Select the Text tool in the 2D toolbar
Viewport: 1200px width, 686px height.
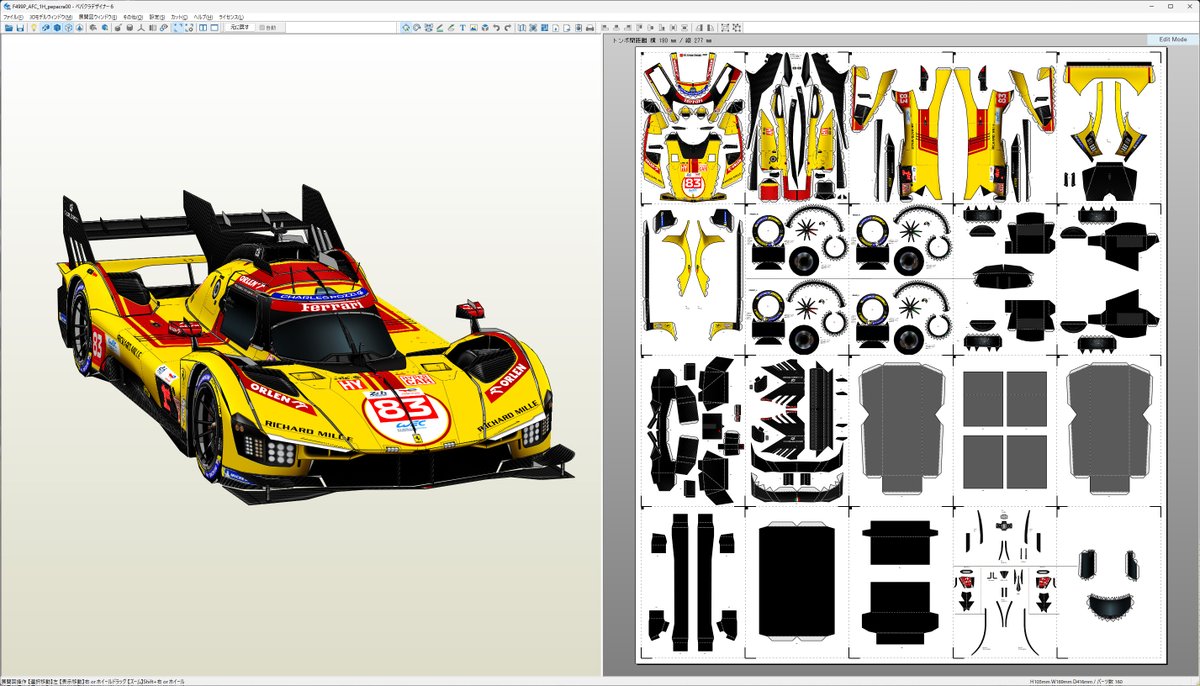[x=463, y=28]
